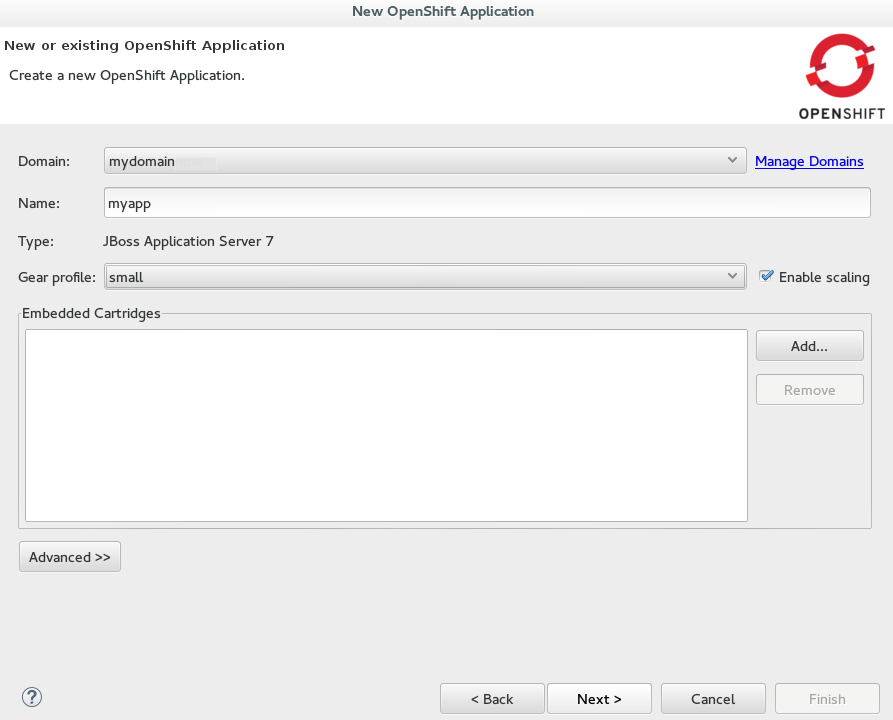Click the New OpenShift Application title bar

pos(443,11)
